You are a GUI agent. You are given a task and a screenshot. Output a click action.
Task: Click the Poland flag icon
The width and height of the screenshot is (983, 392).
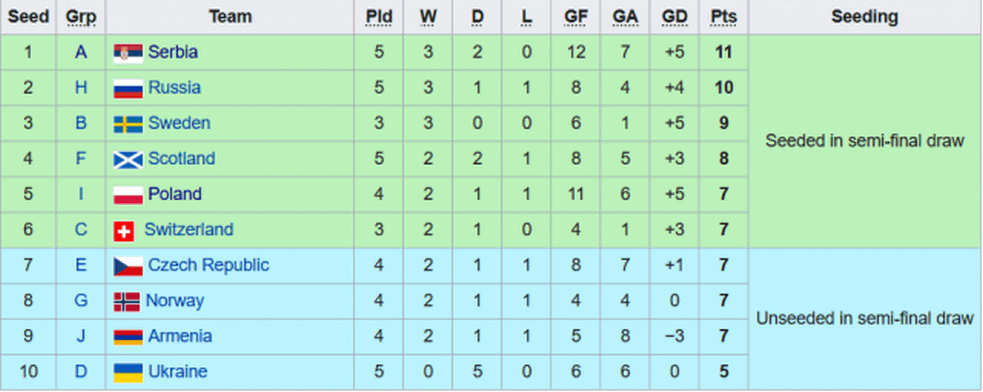coord(129,195)
